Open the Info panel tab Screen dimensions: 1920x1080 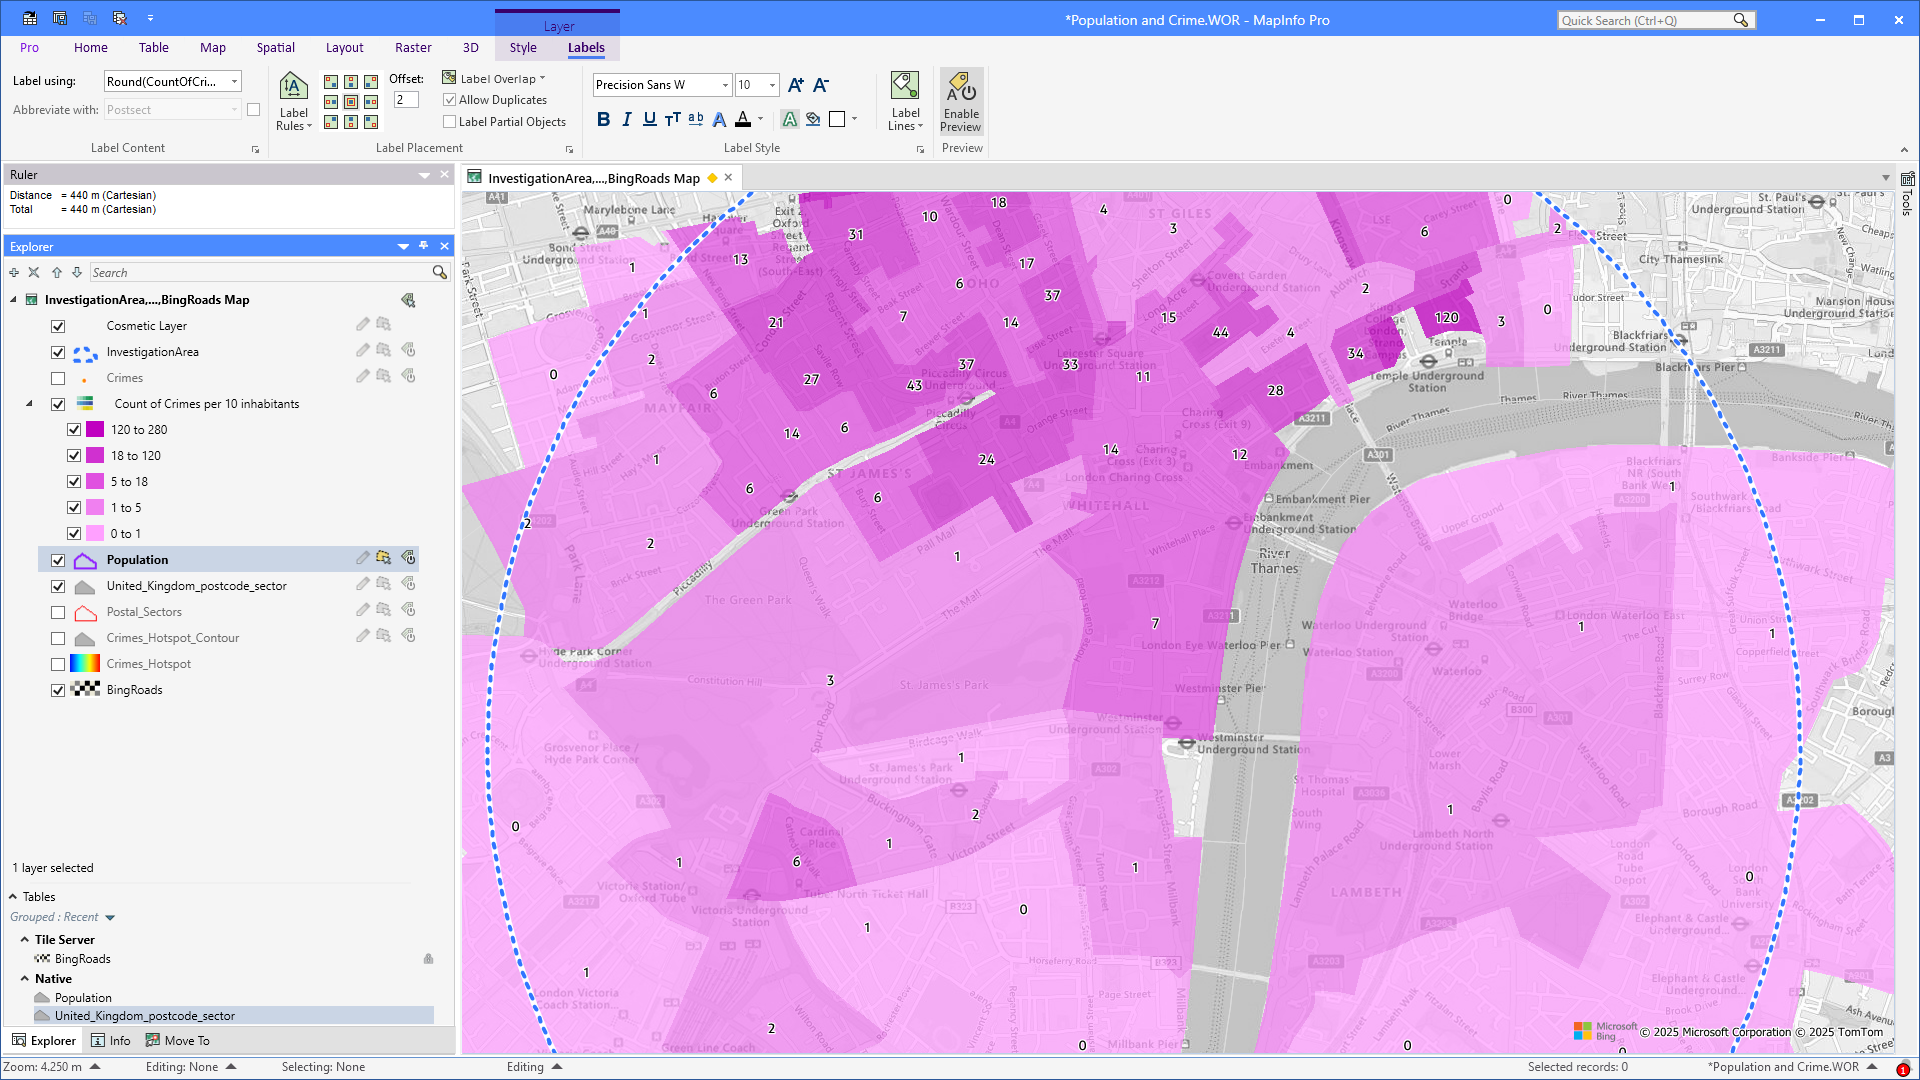(x=111, y=1040)
